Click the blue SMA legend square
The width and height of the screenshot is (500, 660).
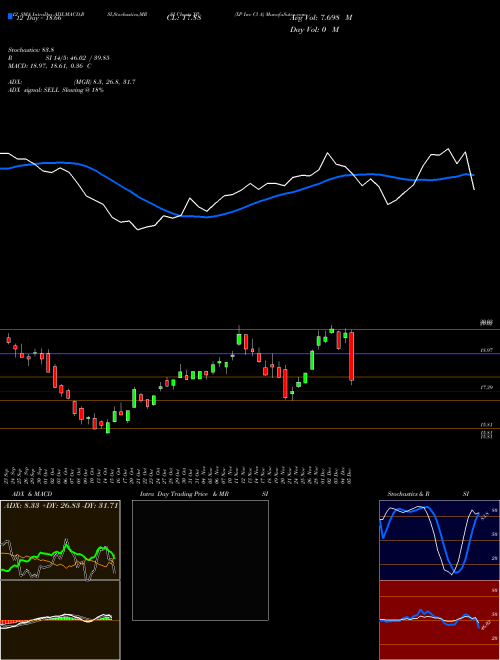pos(10,16)
